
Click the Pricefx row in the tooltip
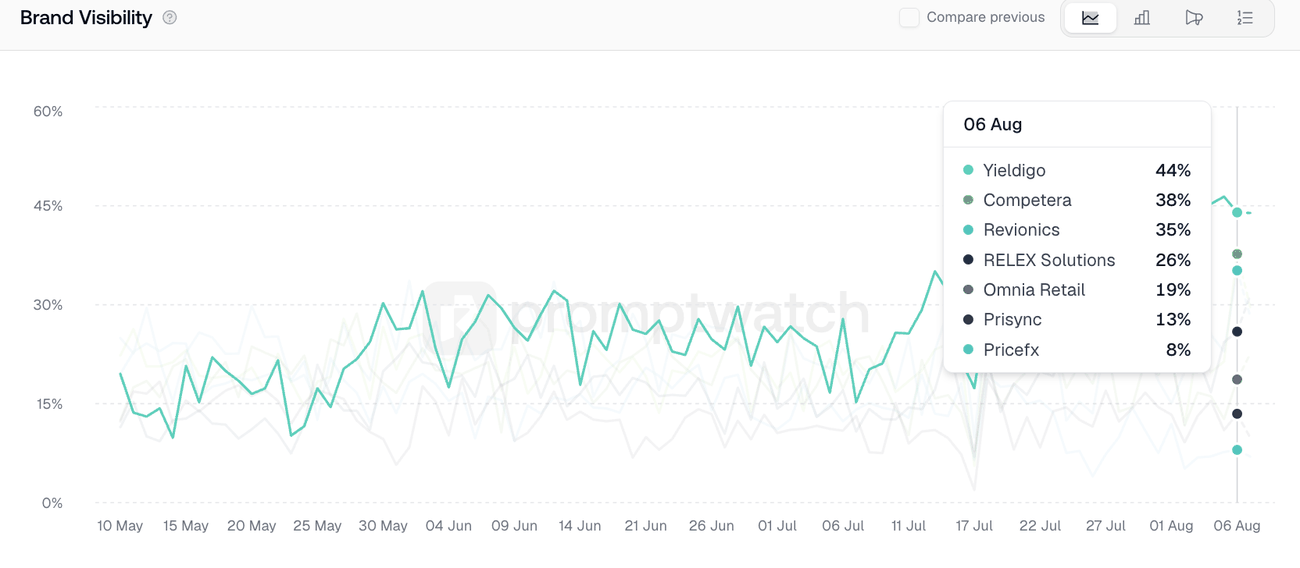(1077, 350)
